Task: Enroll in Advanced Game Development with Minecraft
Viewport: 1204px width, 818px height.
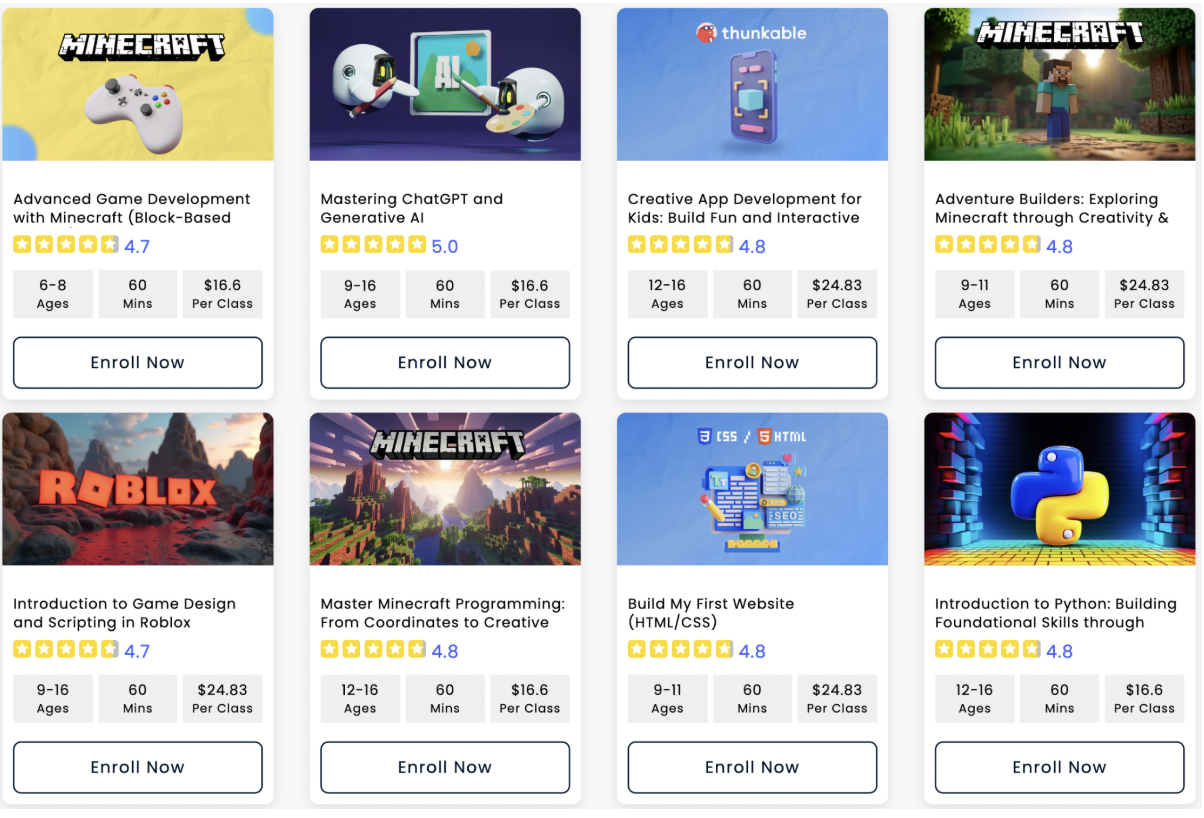Action: (138, 362)
